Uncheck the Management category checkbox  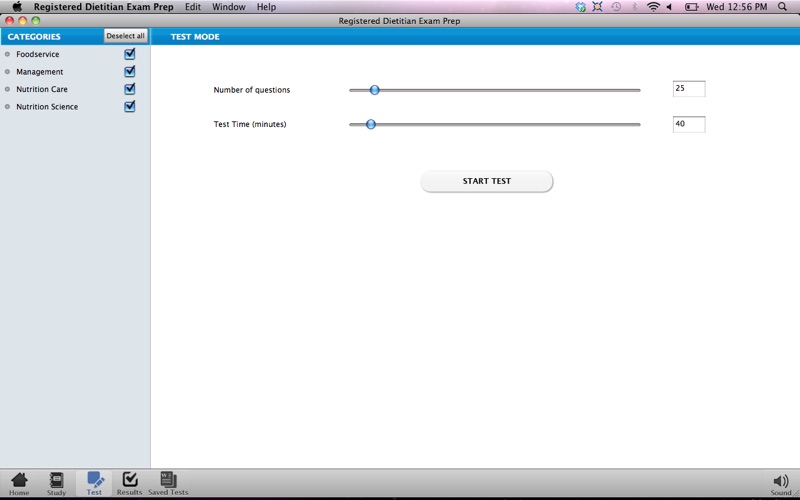[130, 71]
